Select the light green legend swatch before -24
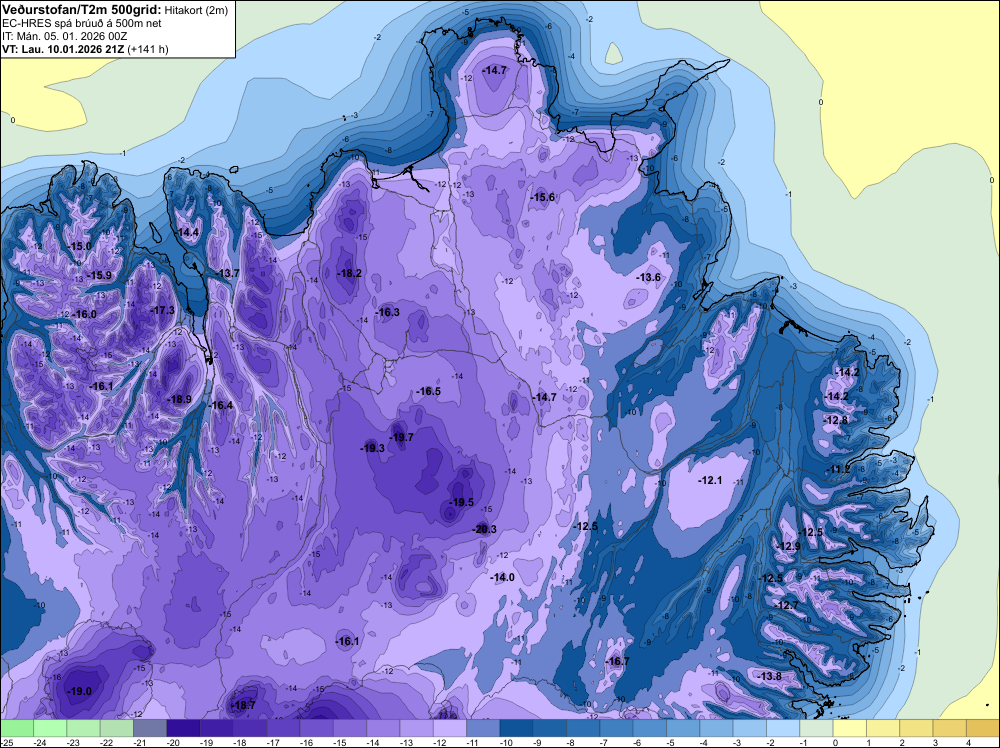Screen dimensions: 1000x748 coord(17,728)
